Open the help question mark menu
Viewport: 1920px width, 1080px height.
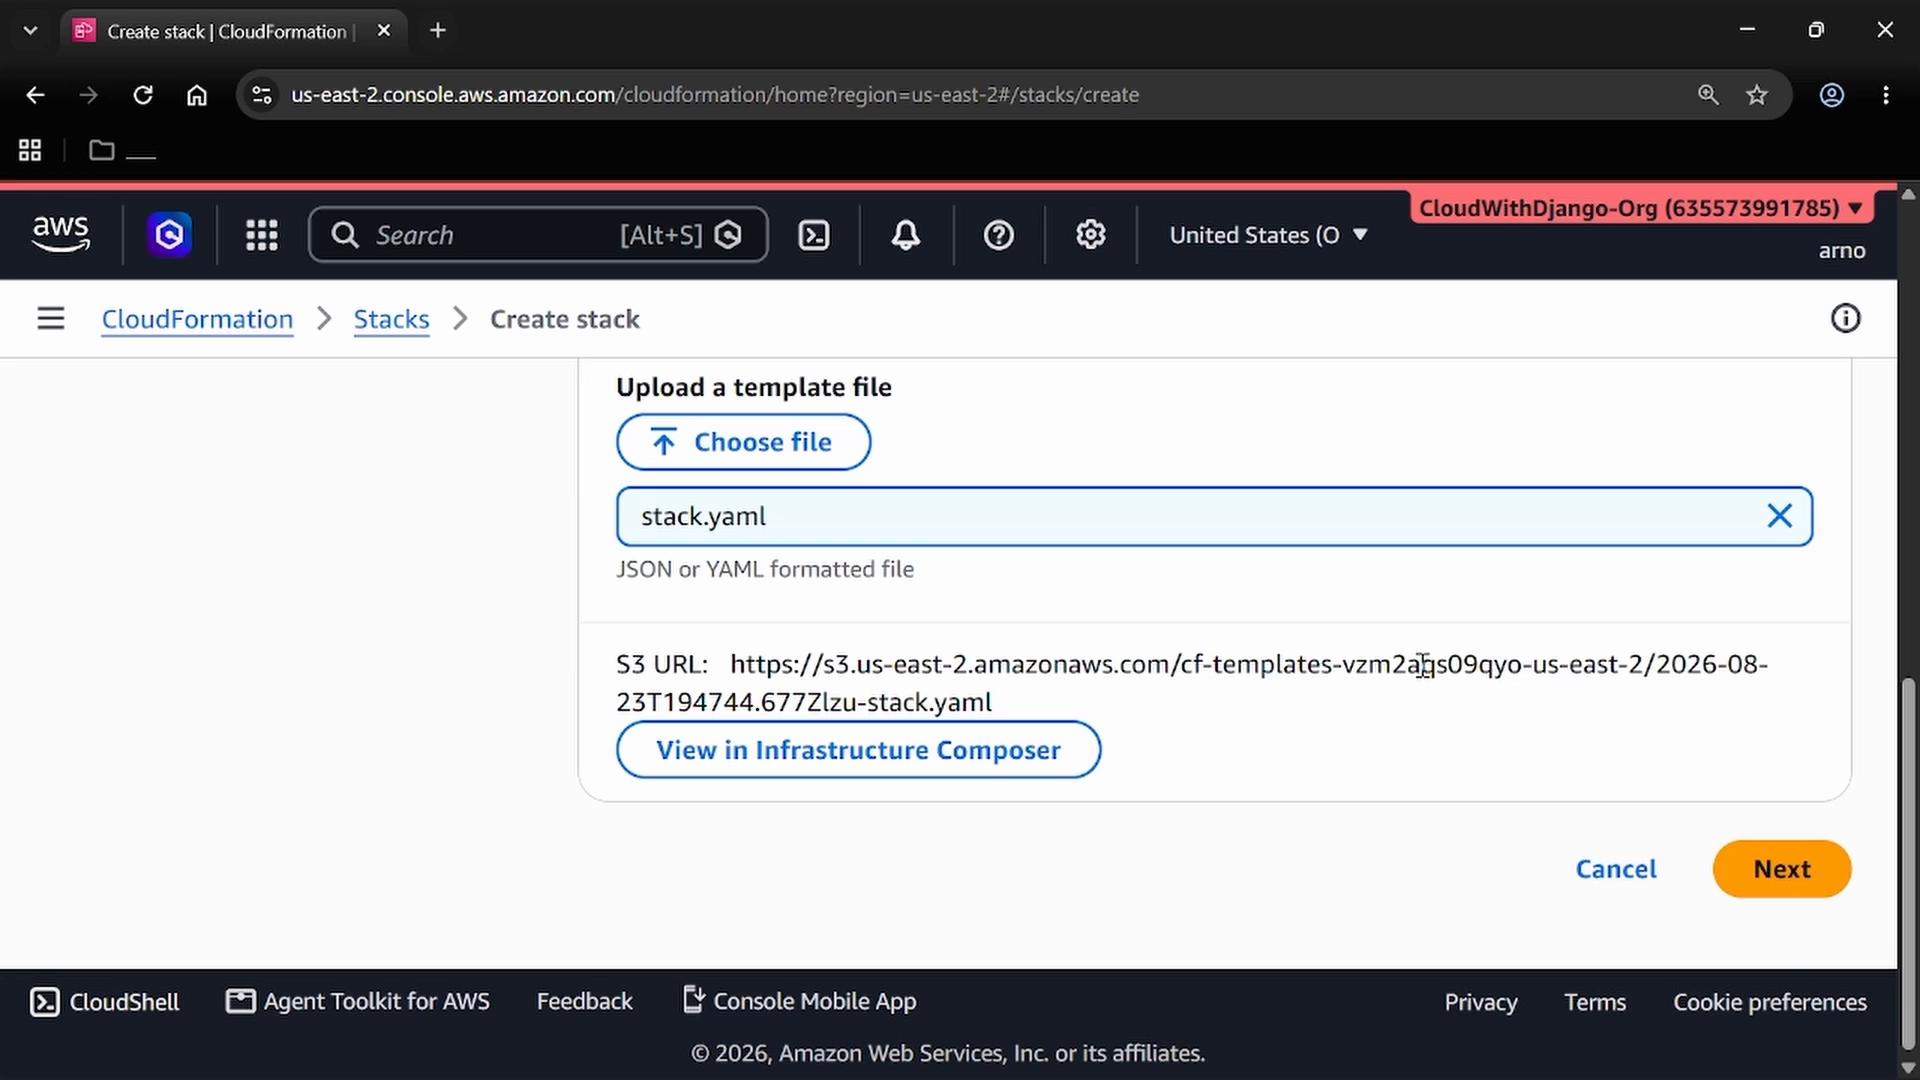(999, 235)
